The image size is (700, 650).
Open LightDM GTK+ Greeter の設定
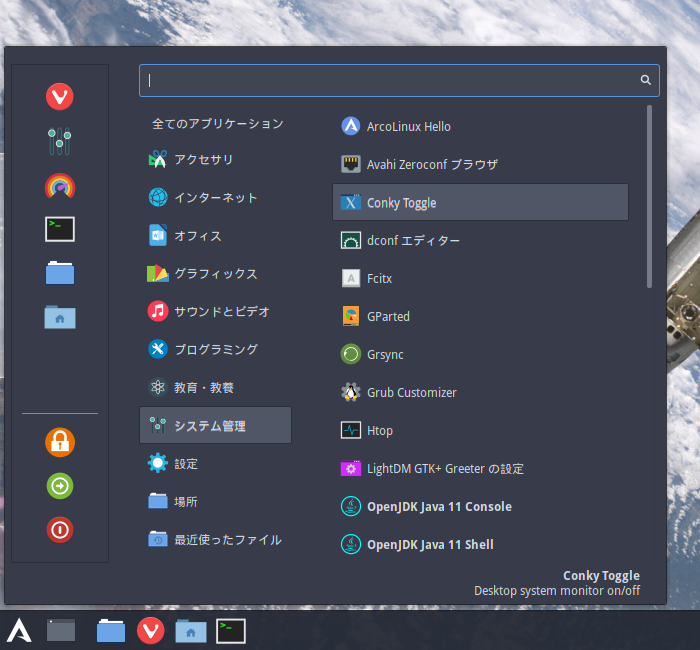click(x=480, y=468)
